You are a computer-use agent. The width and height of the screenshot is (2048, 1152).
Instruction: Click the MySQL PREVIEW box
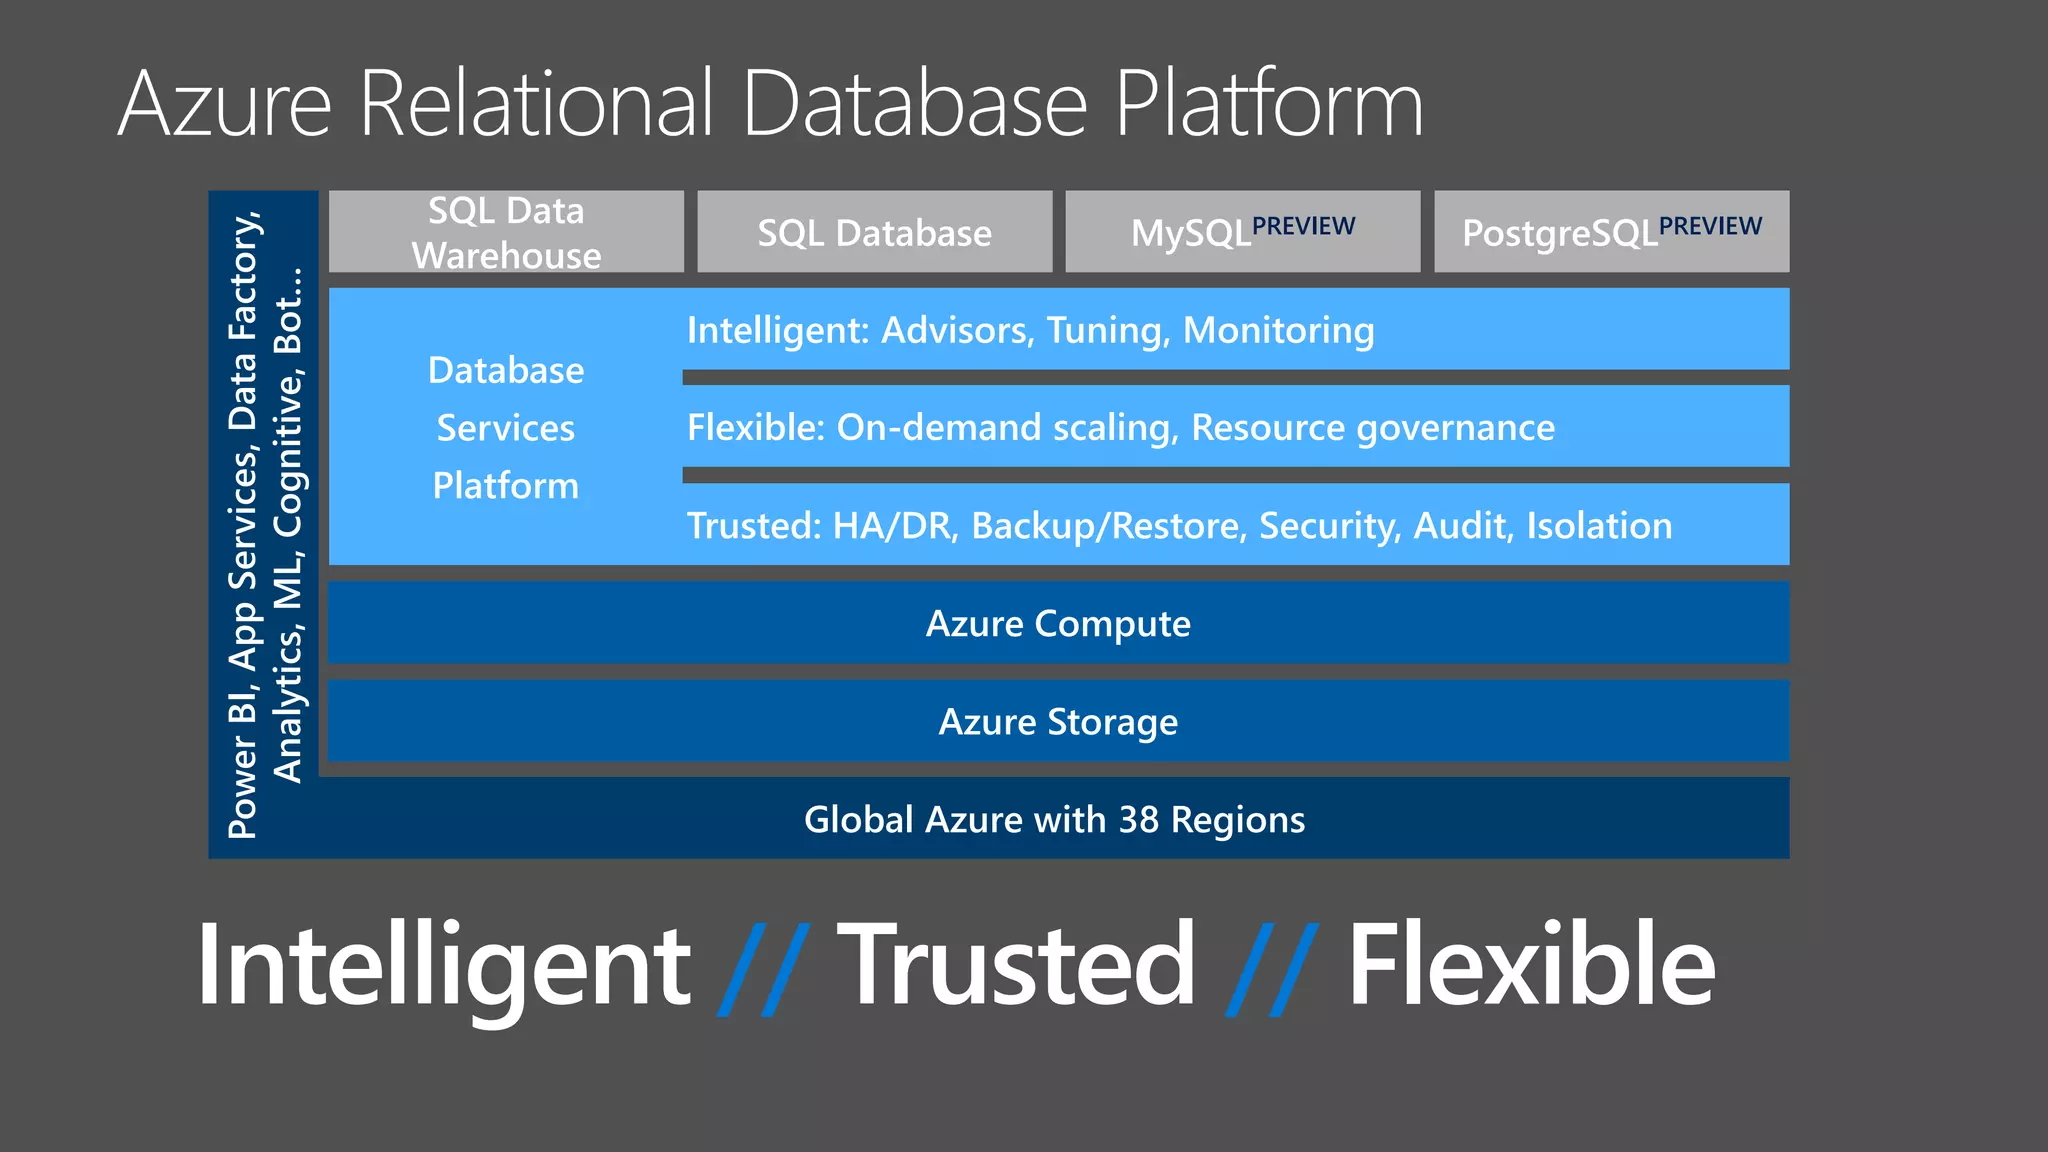click(1243, 231)
